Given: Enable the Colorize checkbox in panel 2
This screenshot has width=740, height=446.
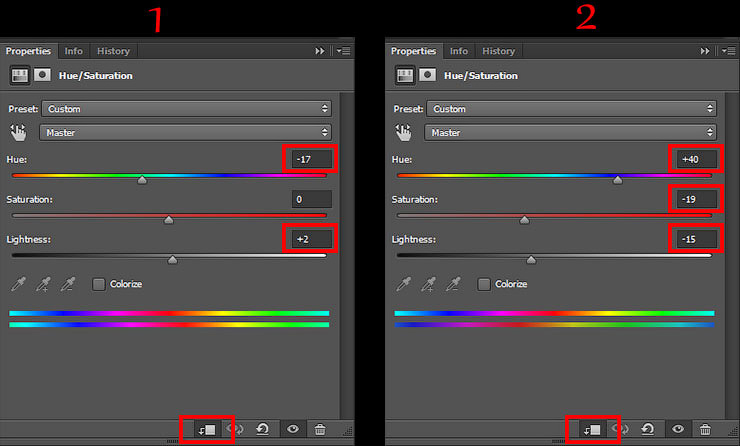Looking at the screenshot, I should [x=484, y=284].
